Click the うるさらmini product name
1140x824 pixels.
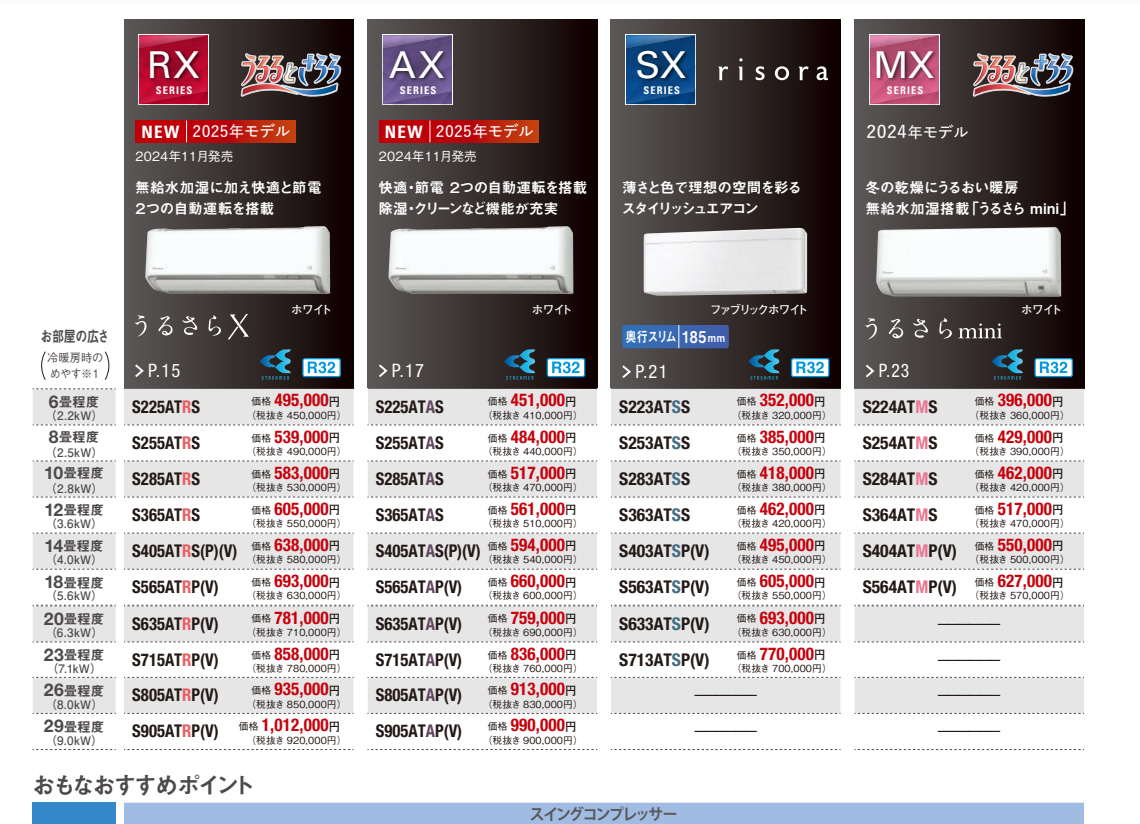(x=933, y=329)
